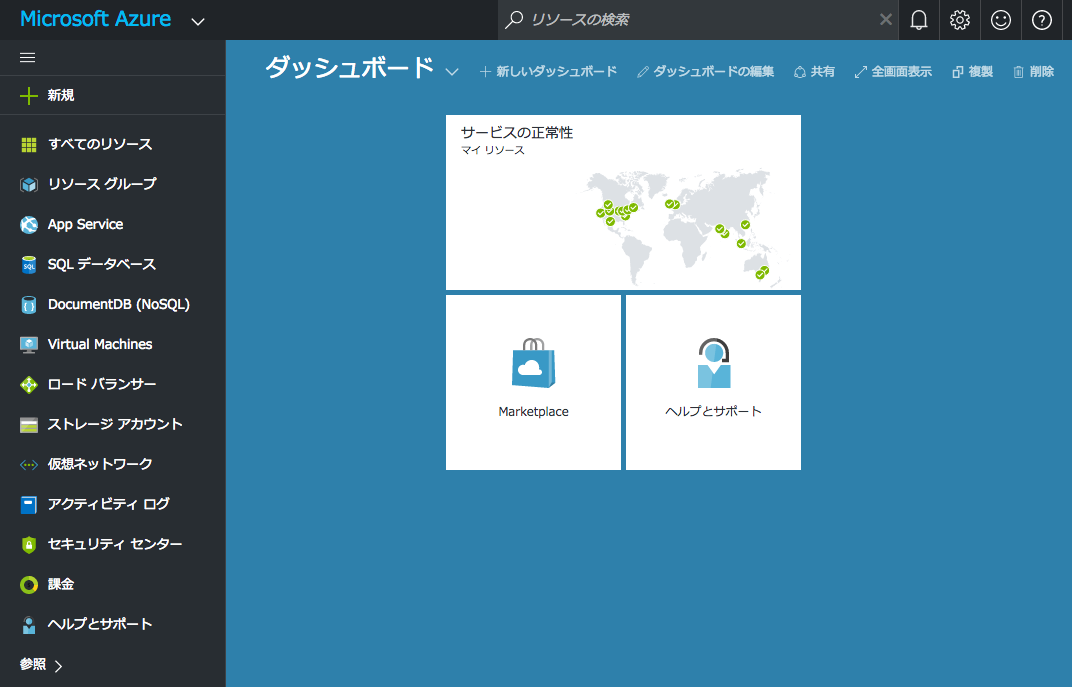This screenshot has width=1072, height=687.
Task: Open App Service from the sidebar
Action: [x=85, y=224]
